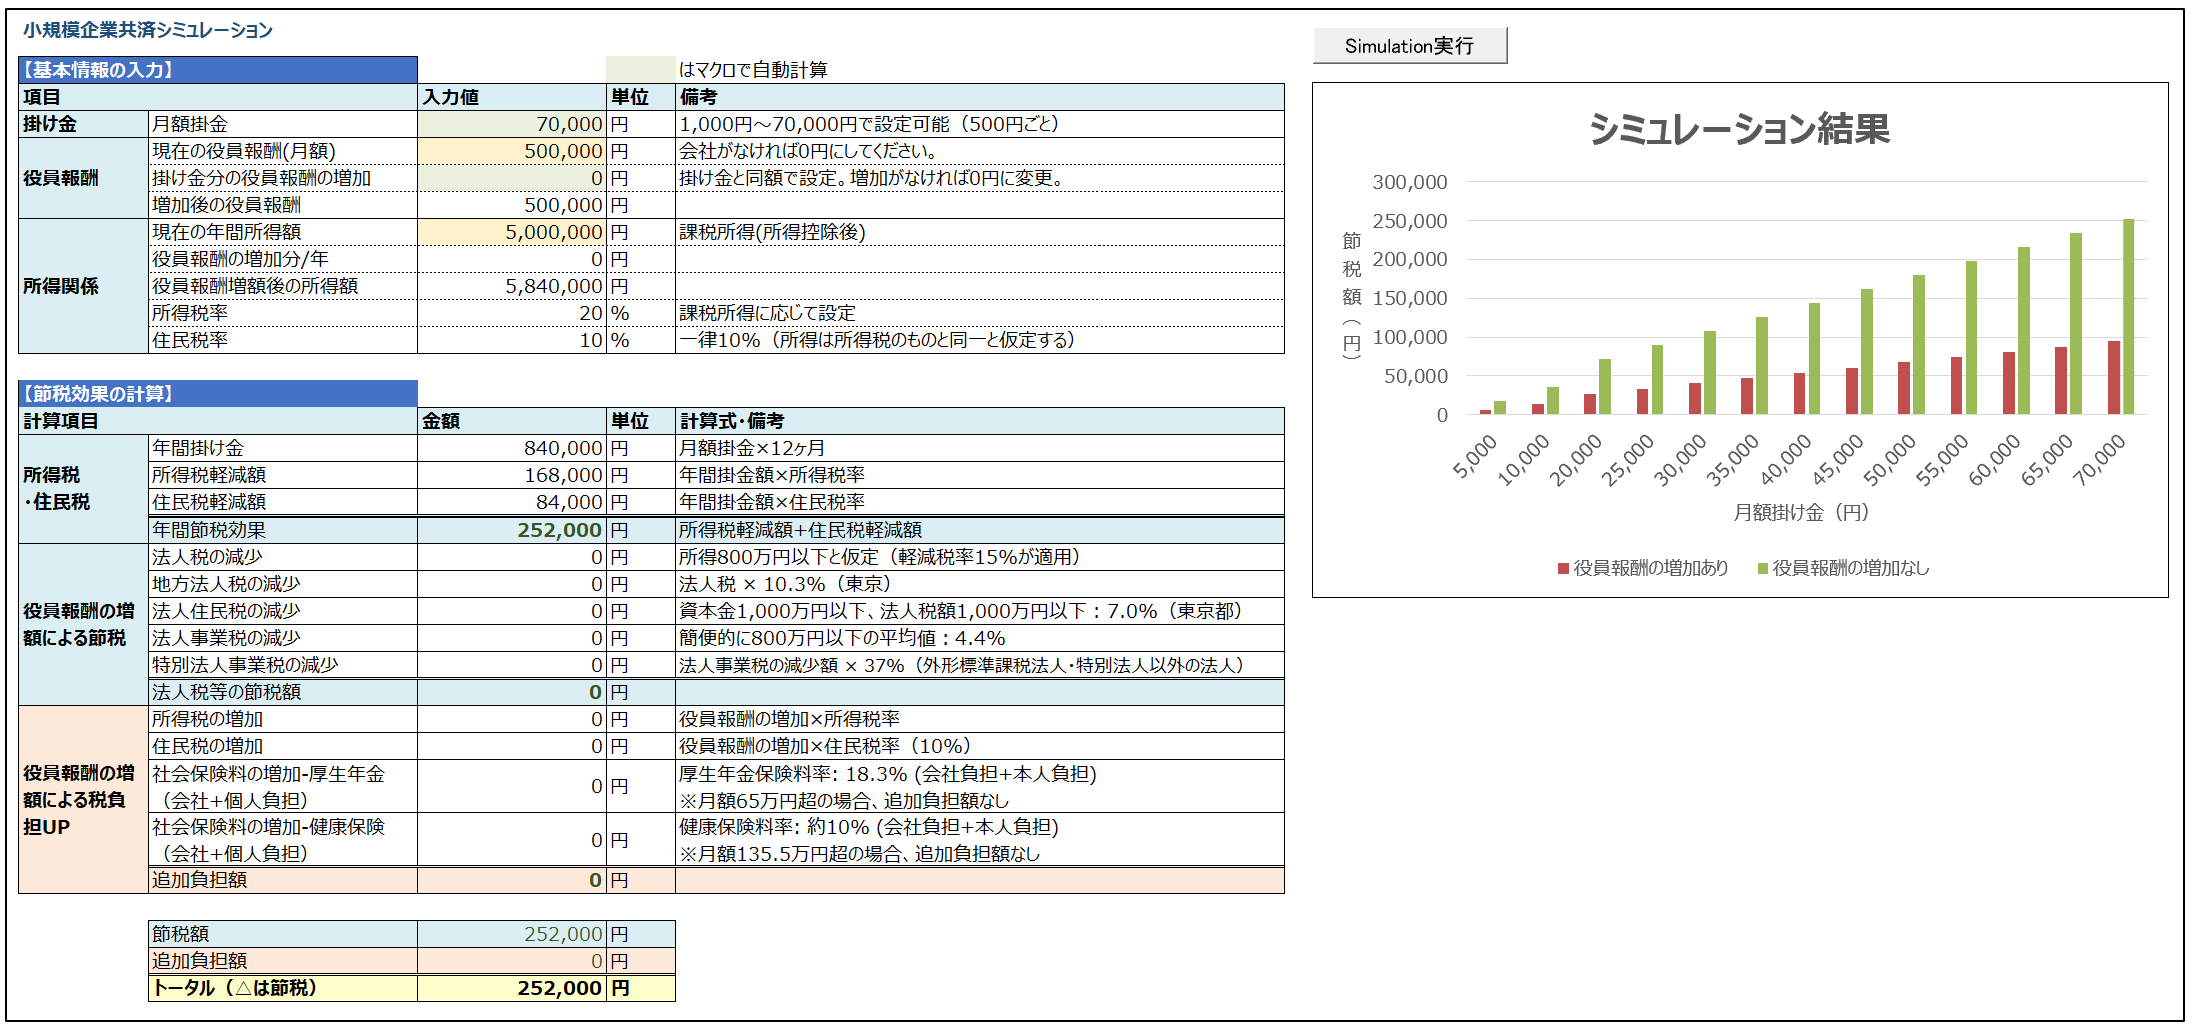
Task: Click the 小規模企業共済シミュレーション title text
Action: tap(148, 30)
